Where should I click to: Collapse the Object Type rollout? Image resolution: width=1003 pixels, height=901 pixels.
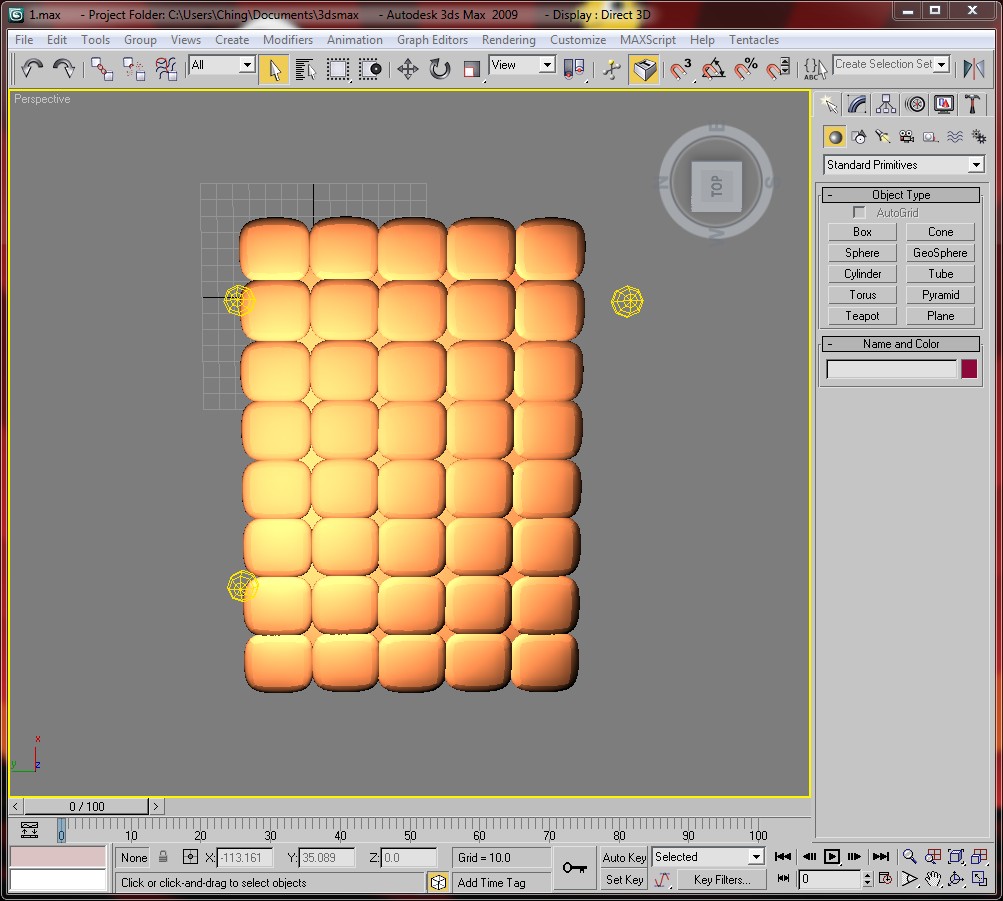[901, 194]
